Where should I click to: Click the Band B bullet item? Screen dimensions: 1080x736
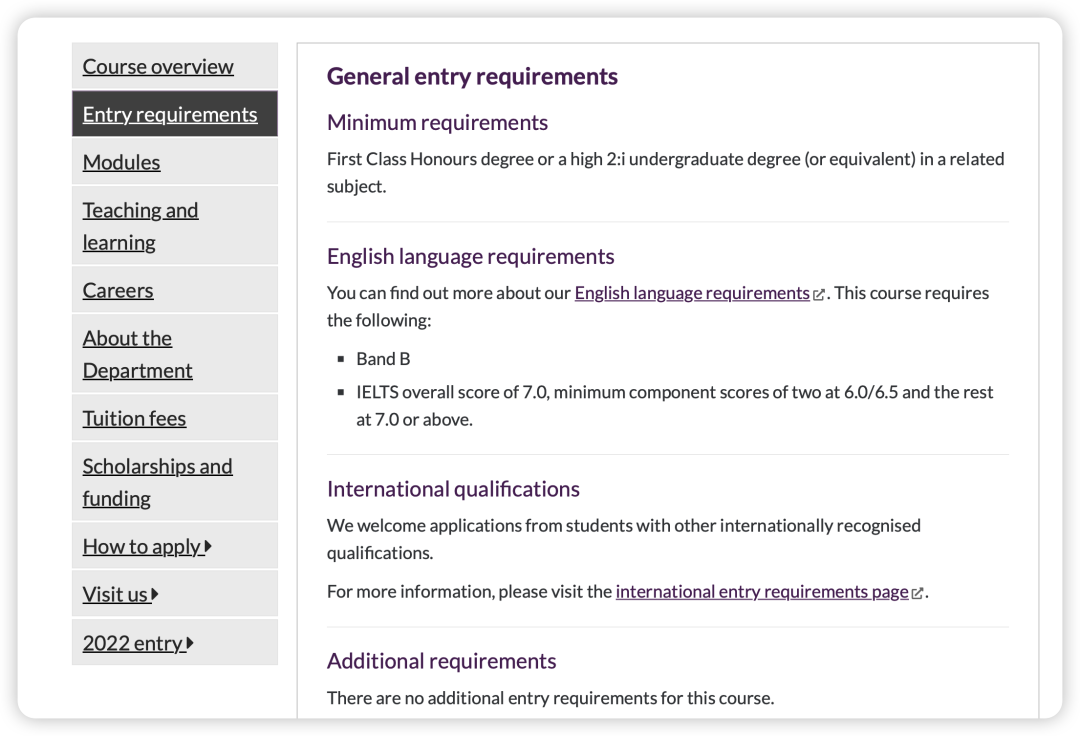[383, 359]
